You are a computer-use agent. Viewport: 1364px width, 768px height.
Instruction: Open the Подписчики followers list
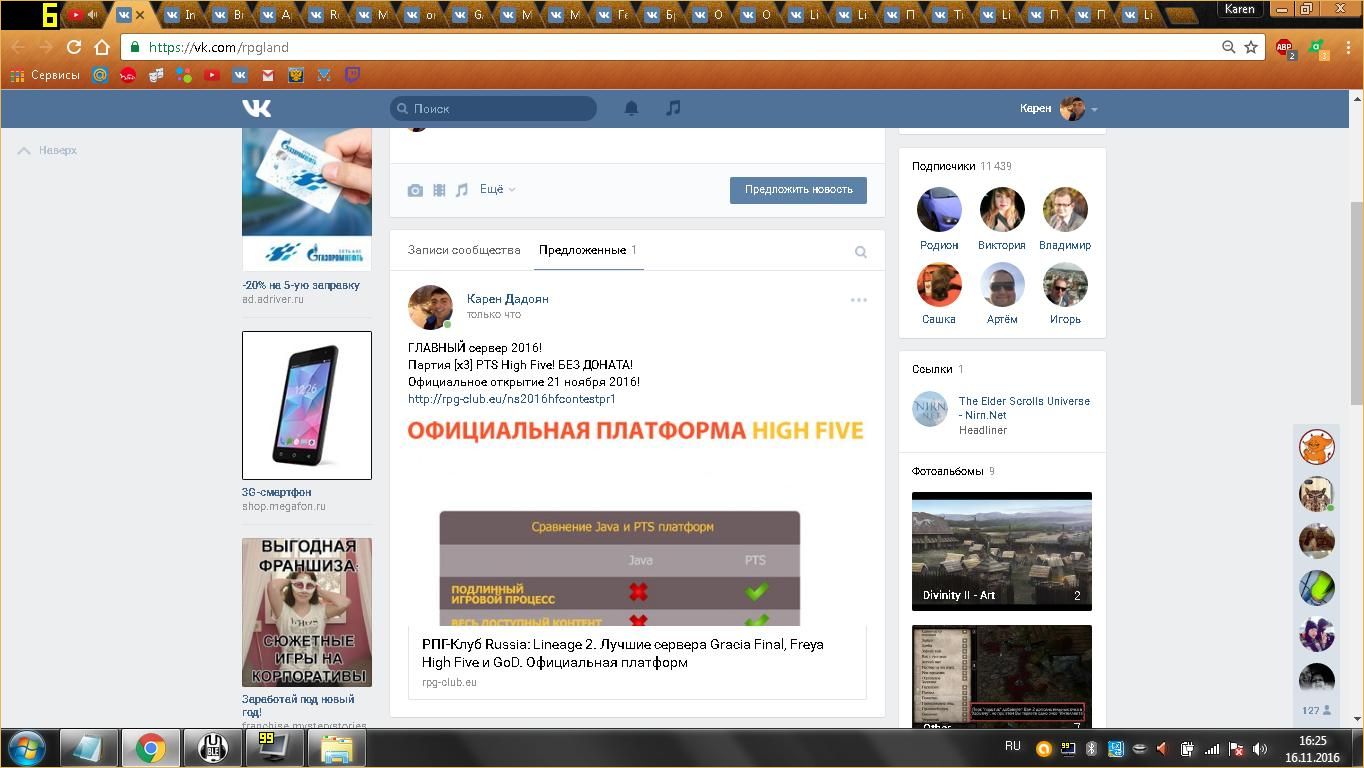[943, 166]
